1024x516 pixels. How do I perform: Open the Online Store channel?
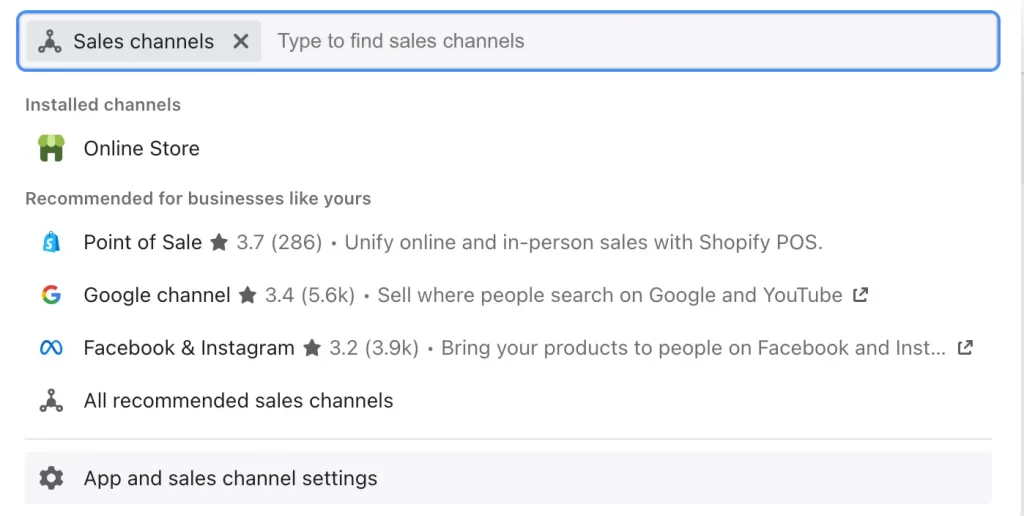(508, 148)
